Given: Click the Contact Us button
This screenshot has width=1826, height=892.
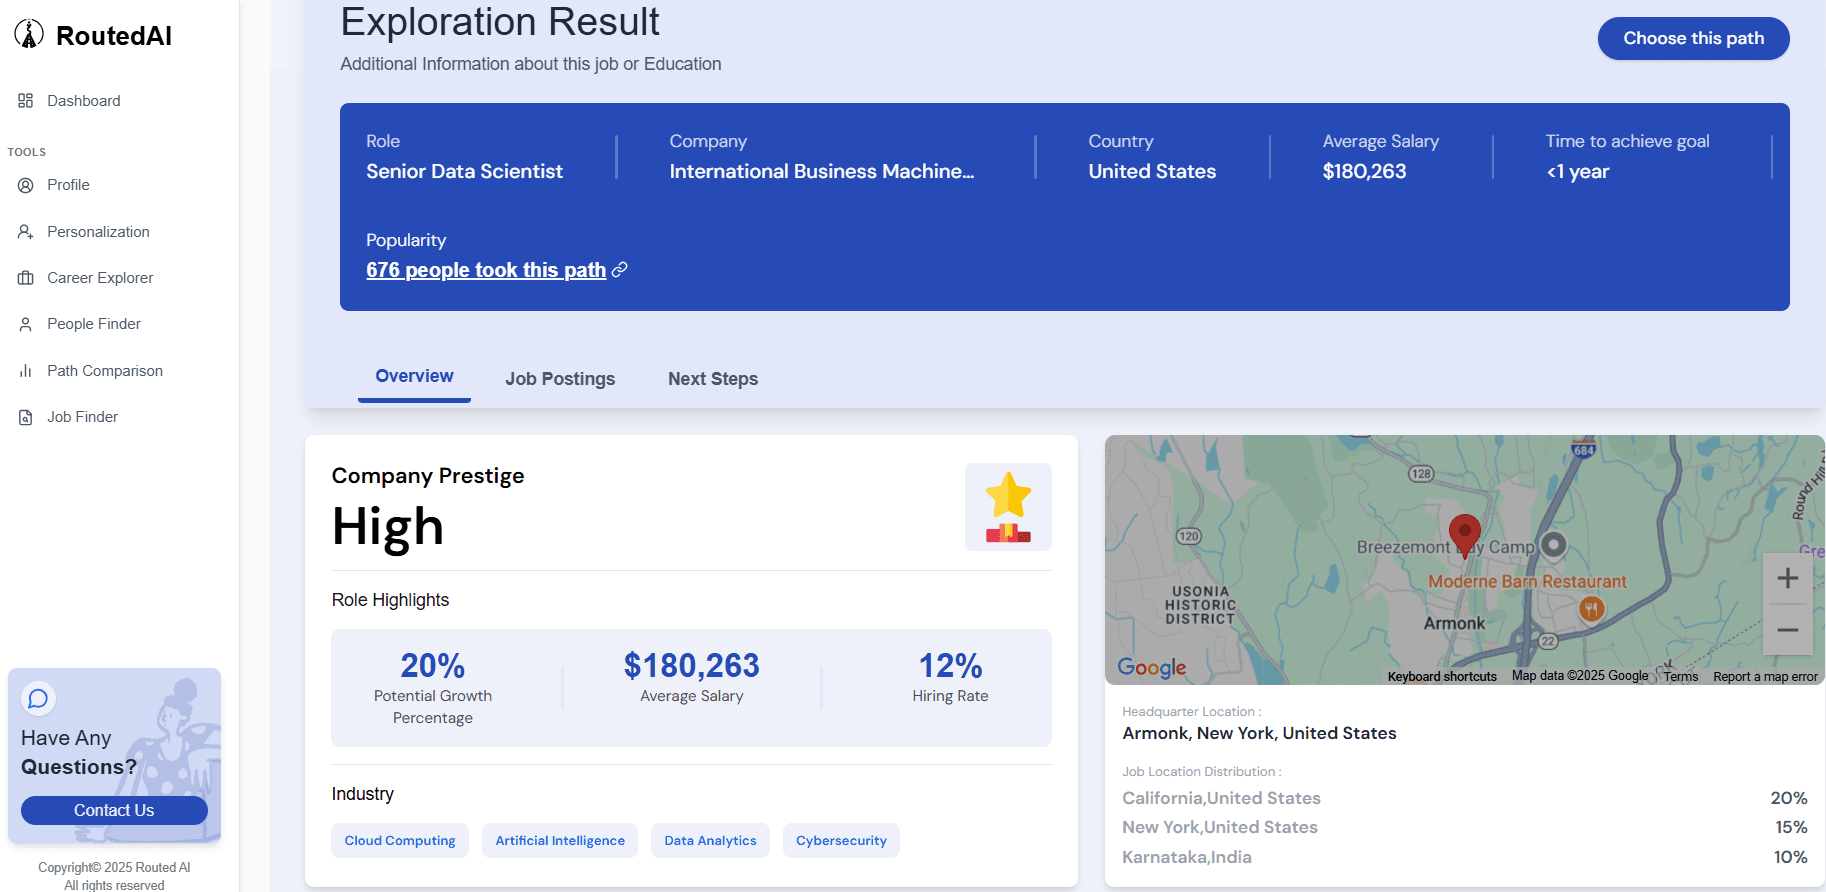Looking at the screenshot, I should point(114,810).
